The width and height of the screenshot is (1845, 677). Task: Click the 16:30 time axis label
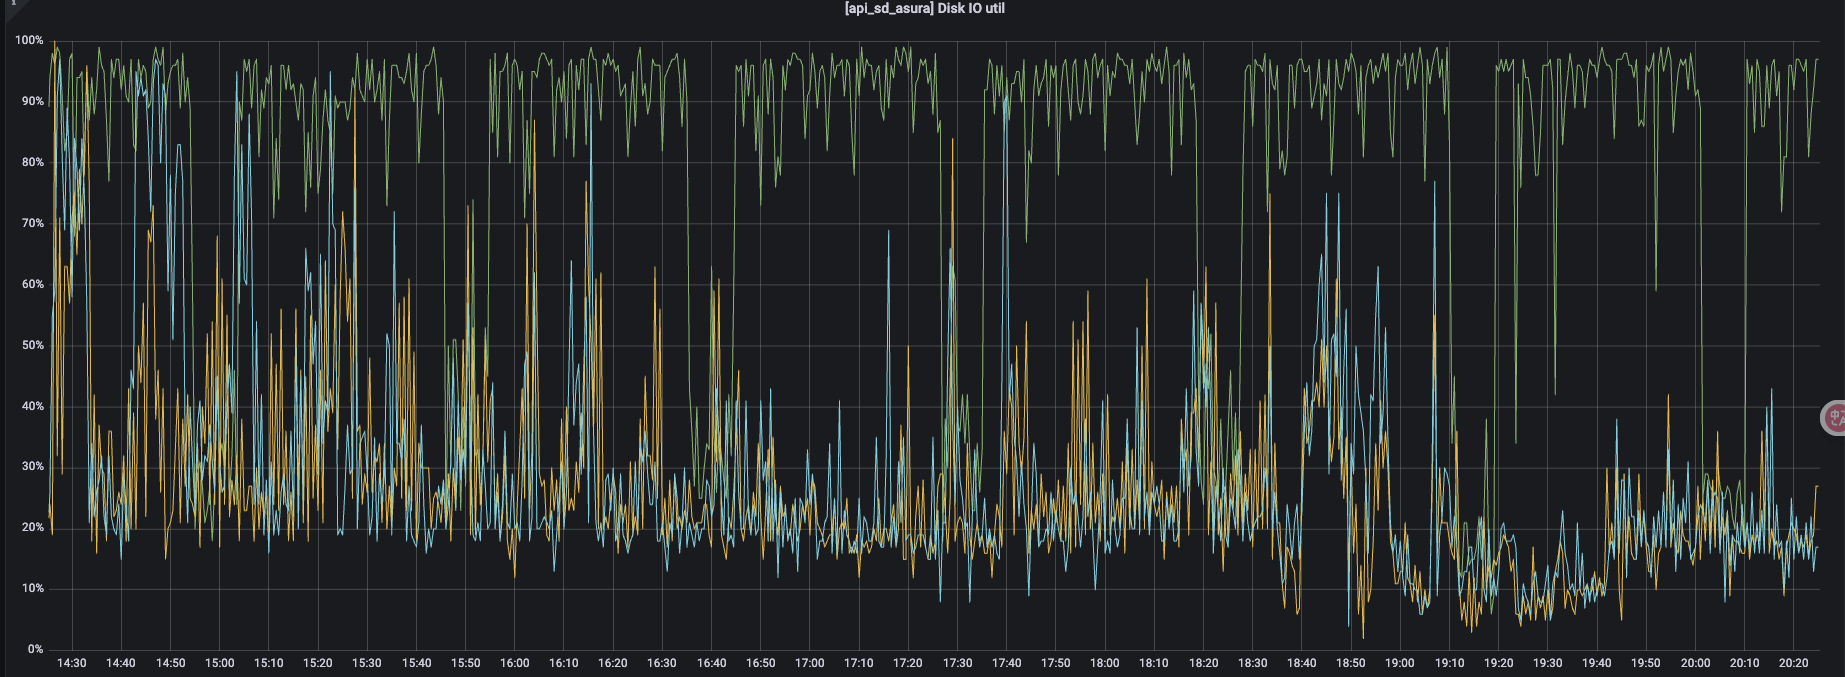point(662,664)
